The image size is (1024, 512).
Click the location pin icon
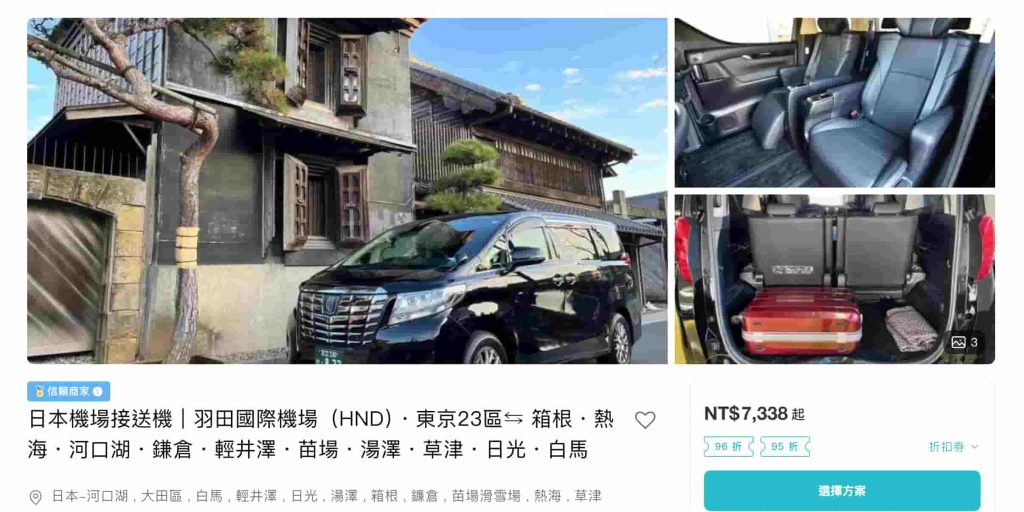pyautogui.click(x=35, y=497)
